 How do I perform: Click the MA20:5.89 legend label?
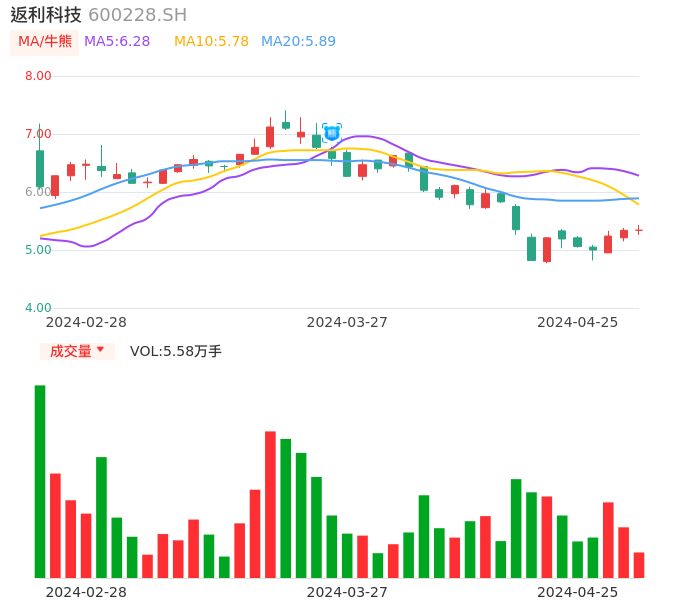pos(298,41)
